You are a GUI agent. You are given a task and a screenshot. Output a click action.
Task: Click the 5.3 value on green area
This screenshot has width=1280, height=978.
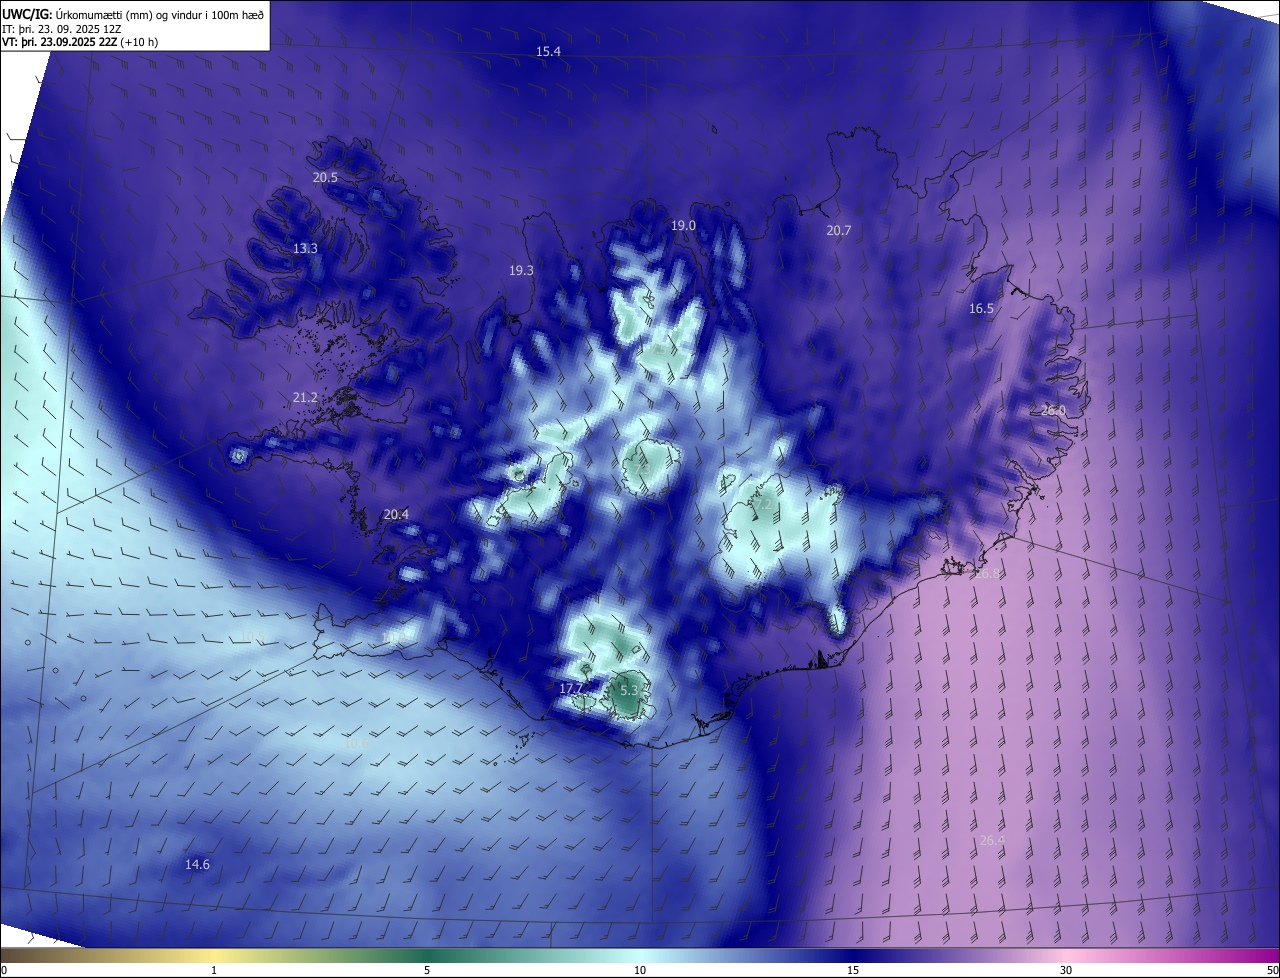629,690
